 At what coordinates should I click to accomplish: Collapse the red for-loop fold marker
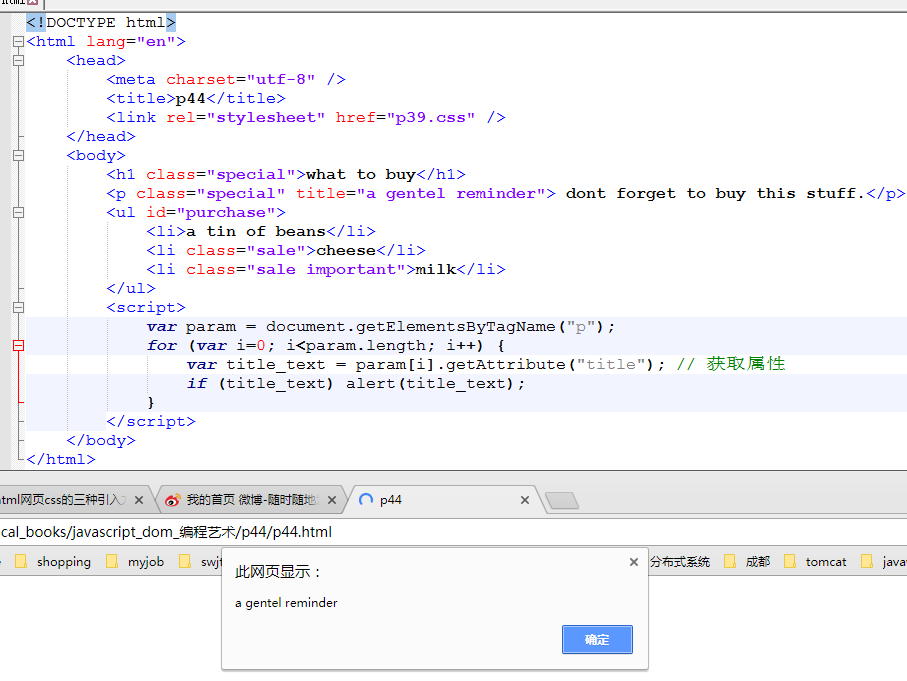coord(18,346)
